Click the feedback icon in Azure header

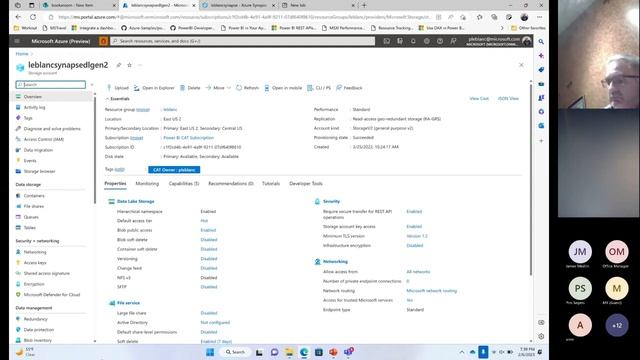453,41
